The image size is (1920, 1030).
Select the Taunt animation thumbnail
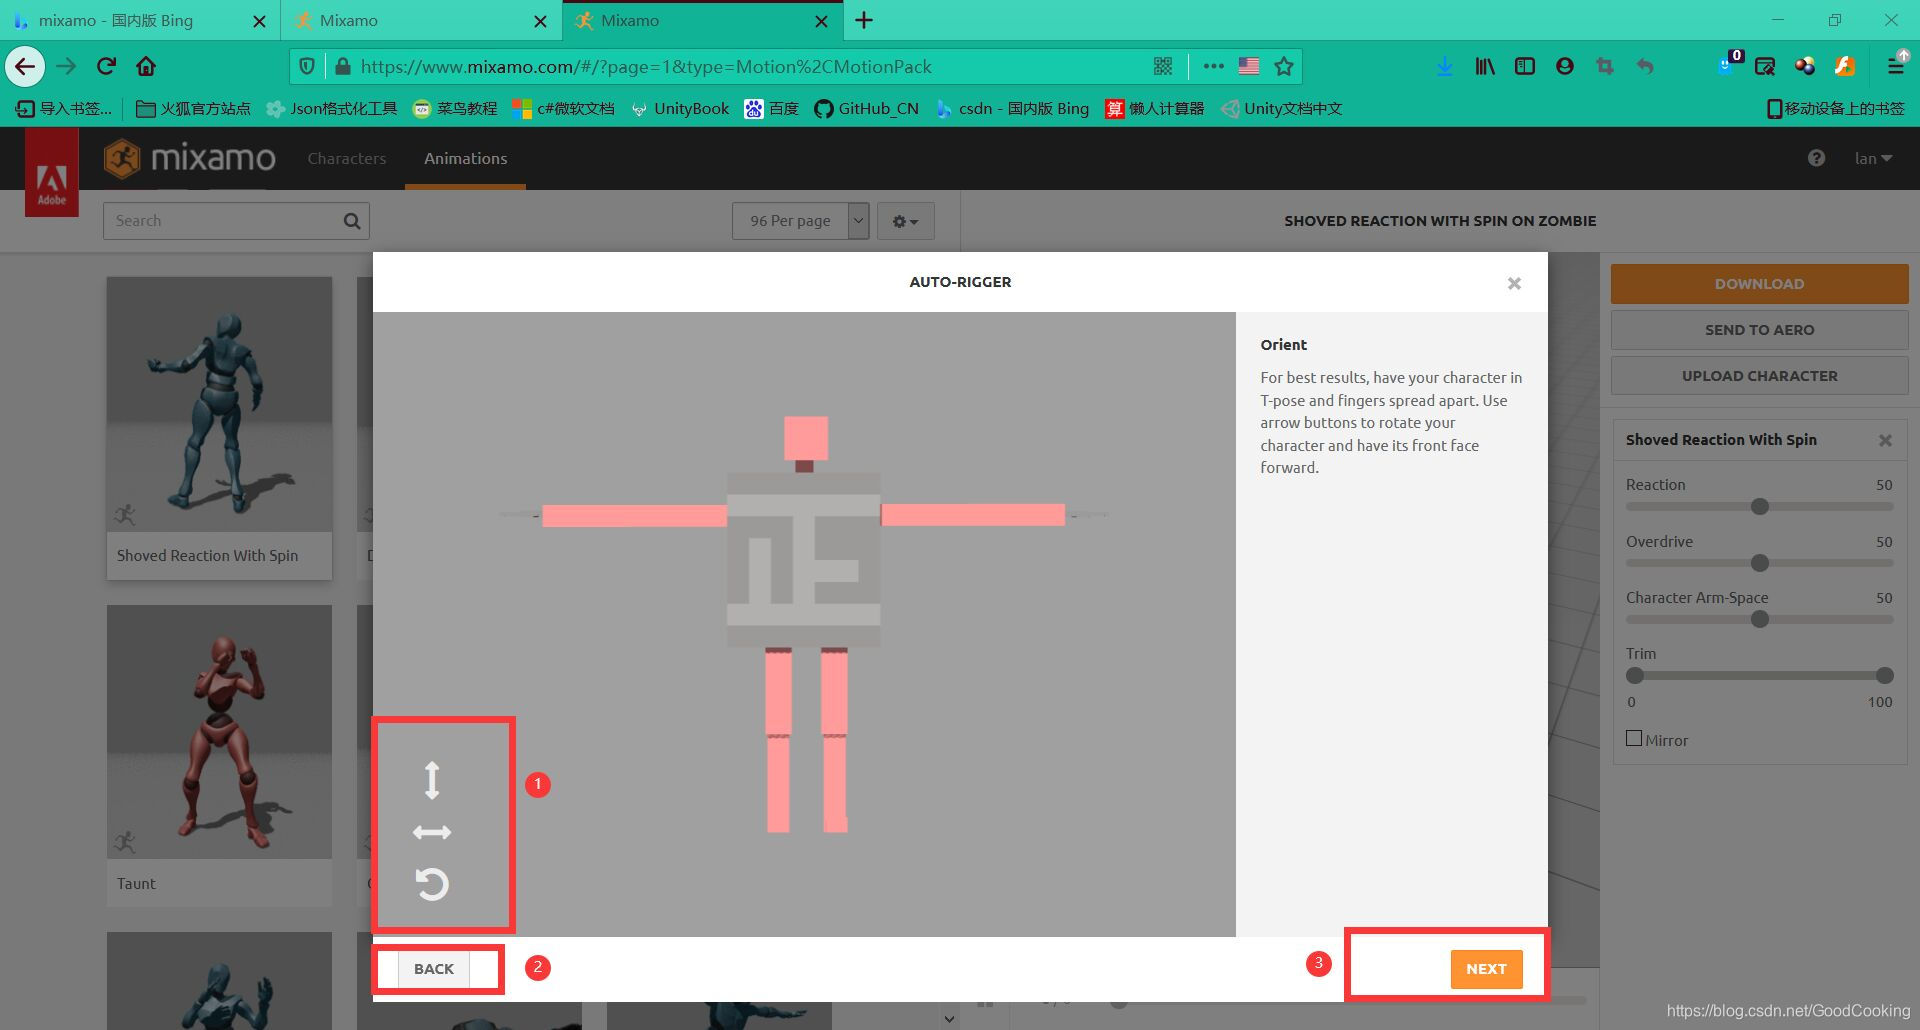click(x=219, y=731)
